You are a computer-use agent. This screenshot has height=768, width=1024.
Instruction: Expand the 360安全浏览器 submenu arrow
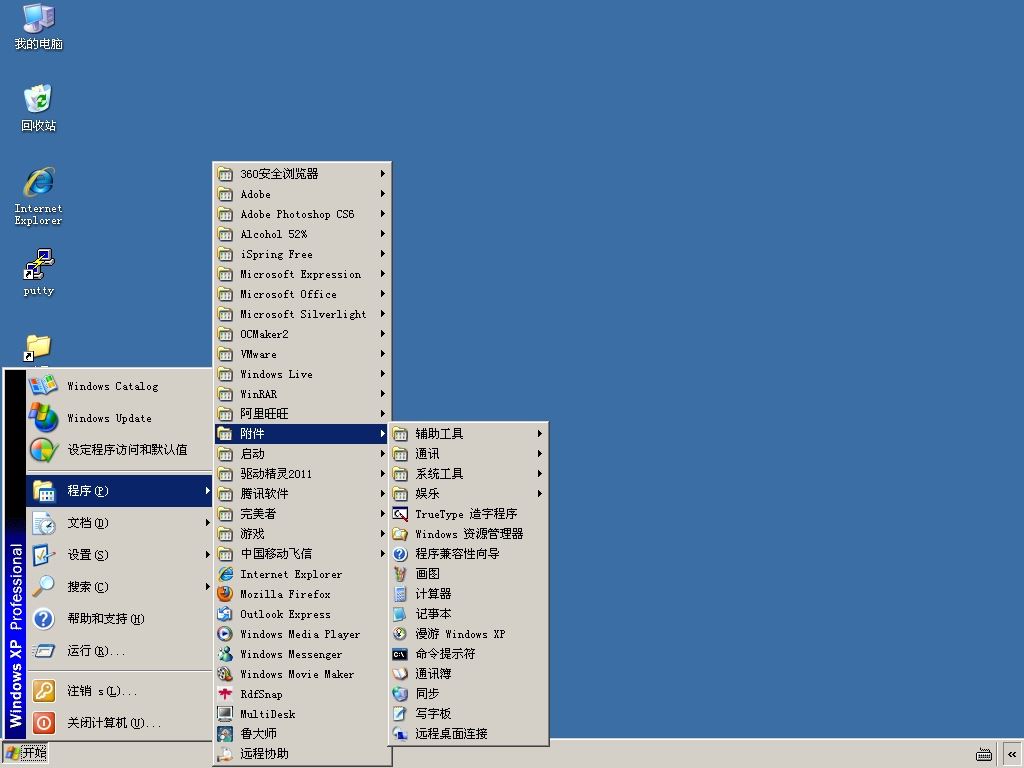pyautogui.click(x=383, y=174)
